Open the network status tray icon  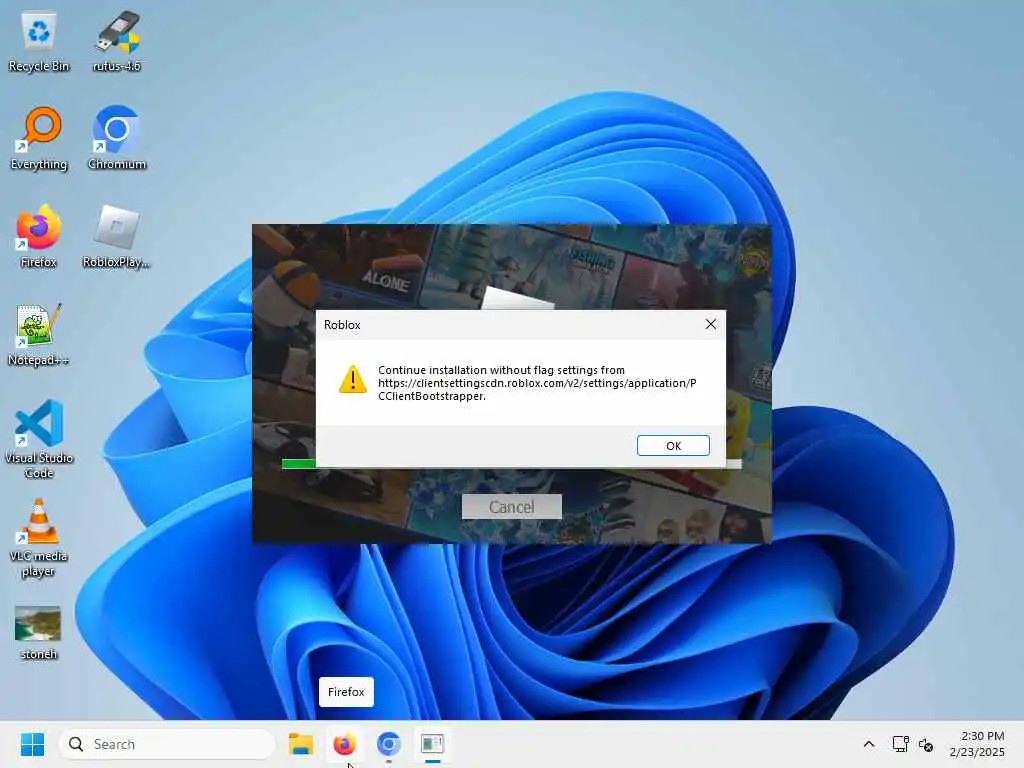pyautogui.click(x=901, y=744)
